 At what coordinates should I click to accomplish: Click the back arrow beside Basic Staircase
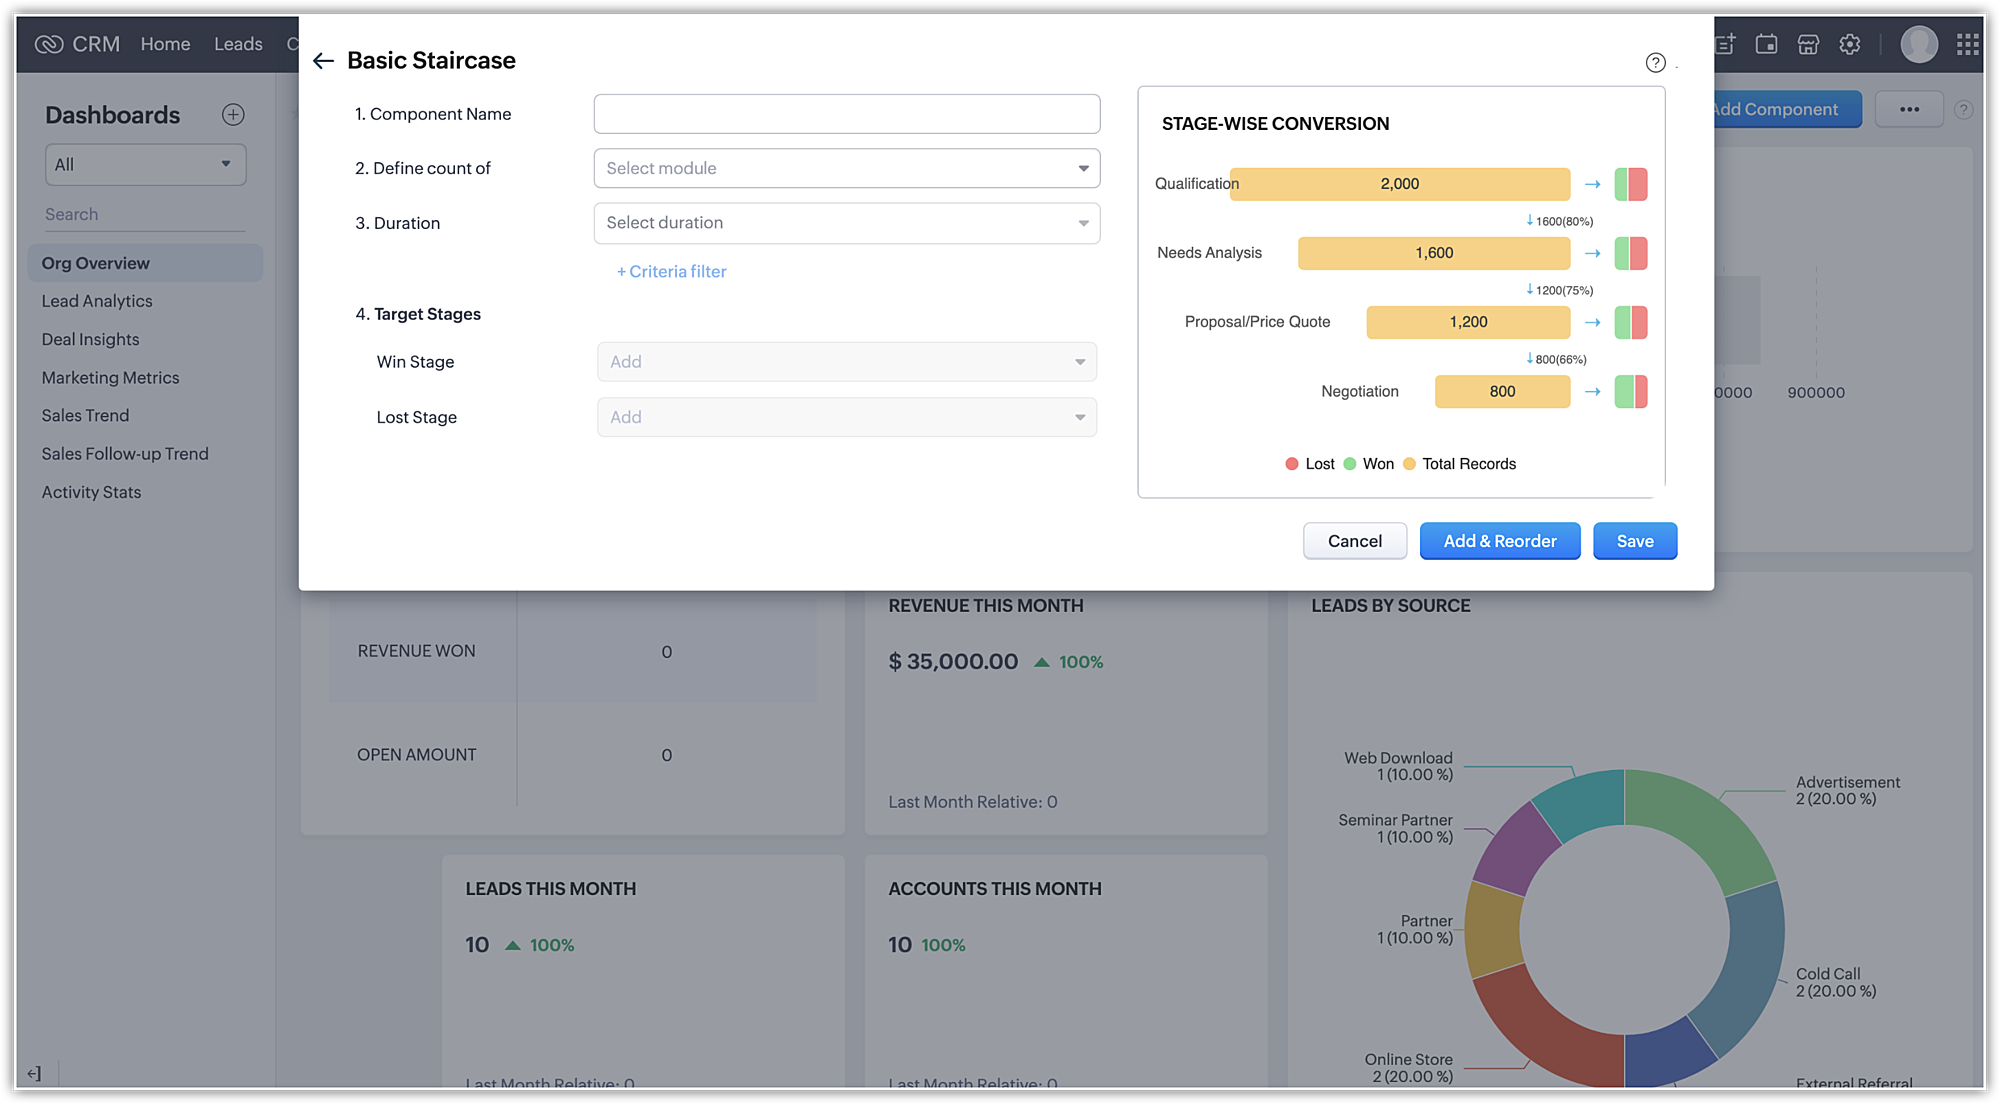(323, 61)
